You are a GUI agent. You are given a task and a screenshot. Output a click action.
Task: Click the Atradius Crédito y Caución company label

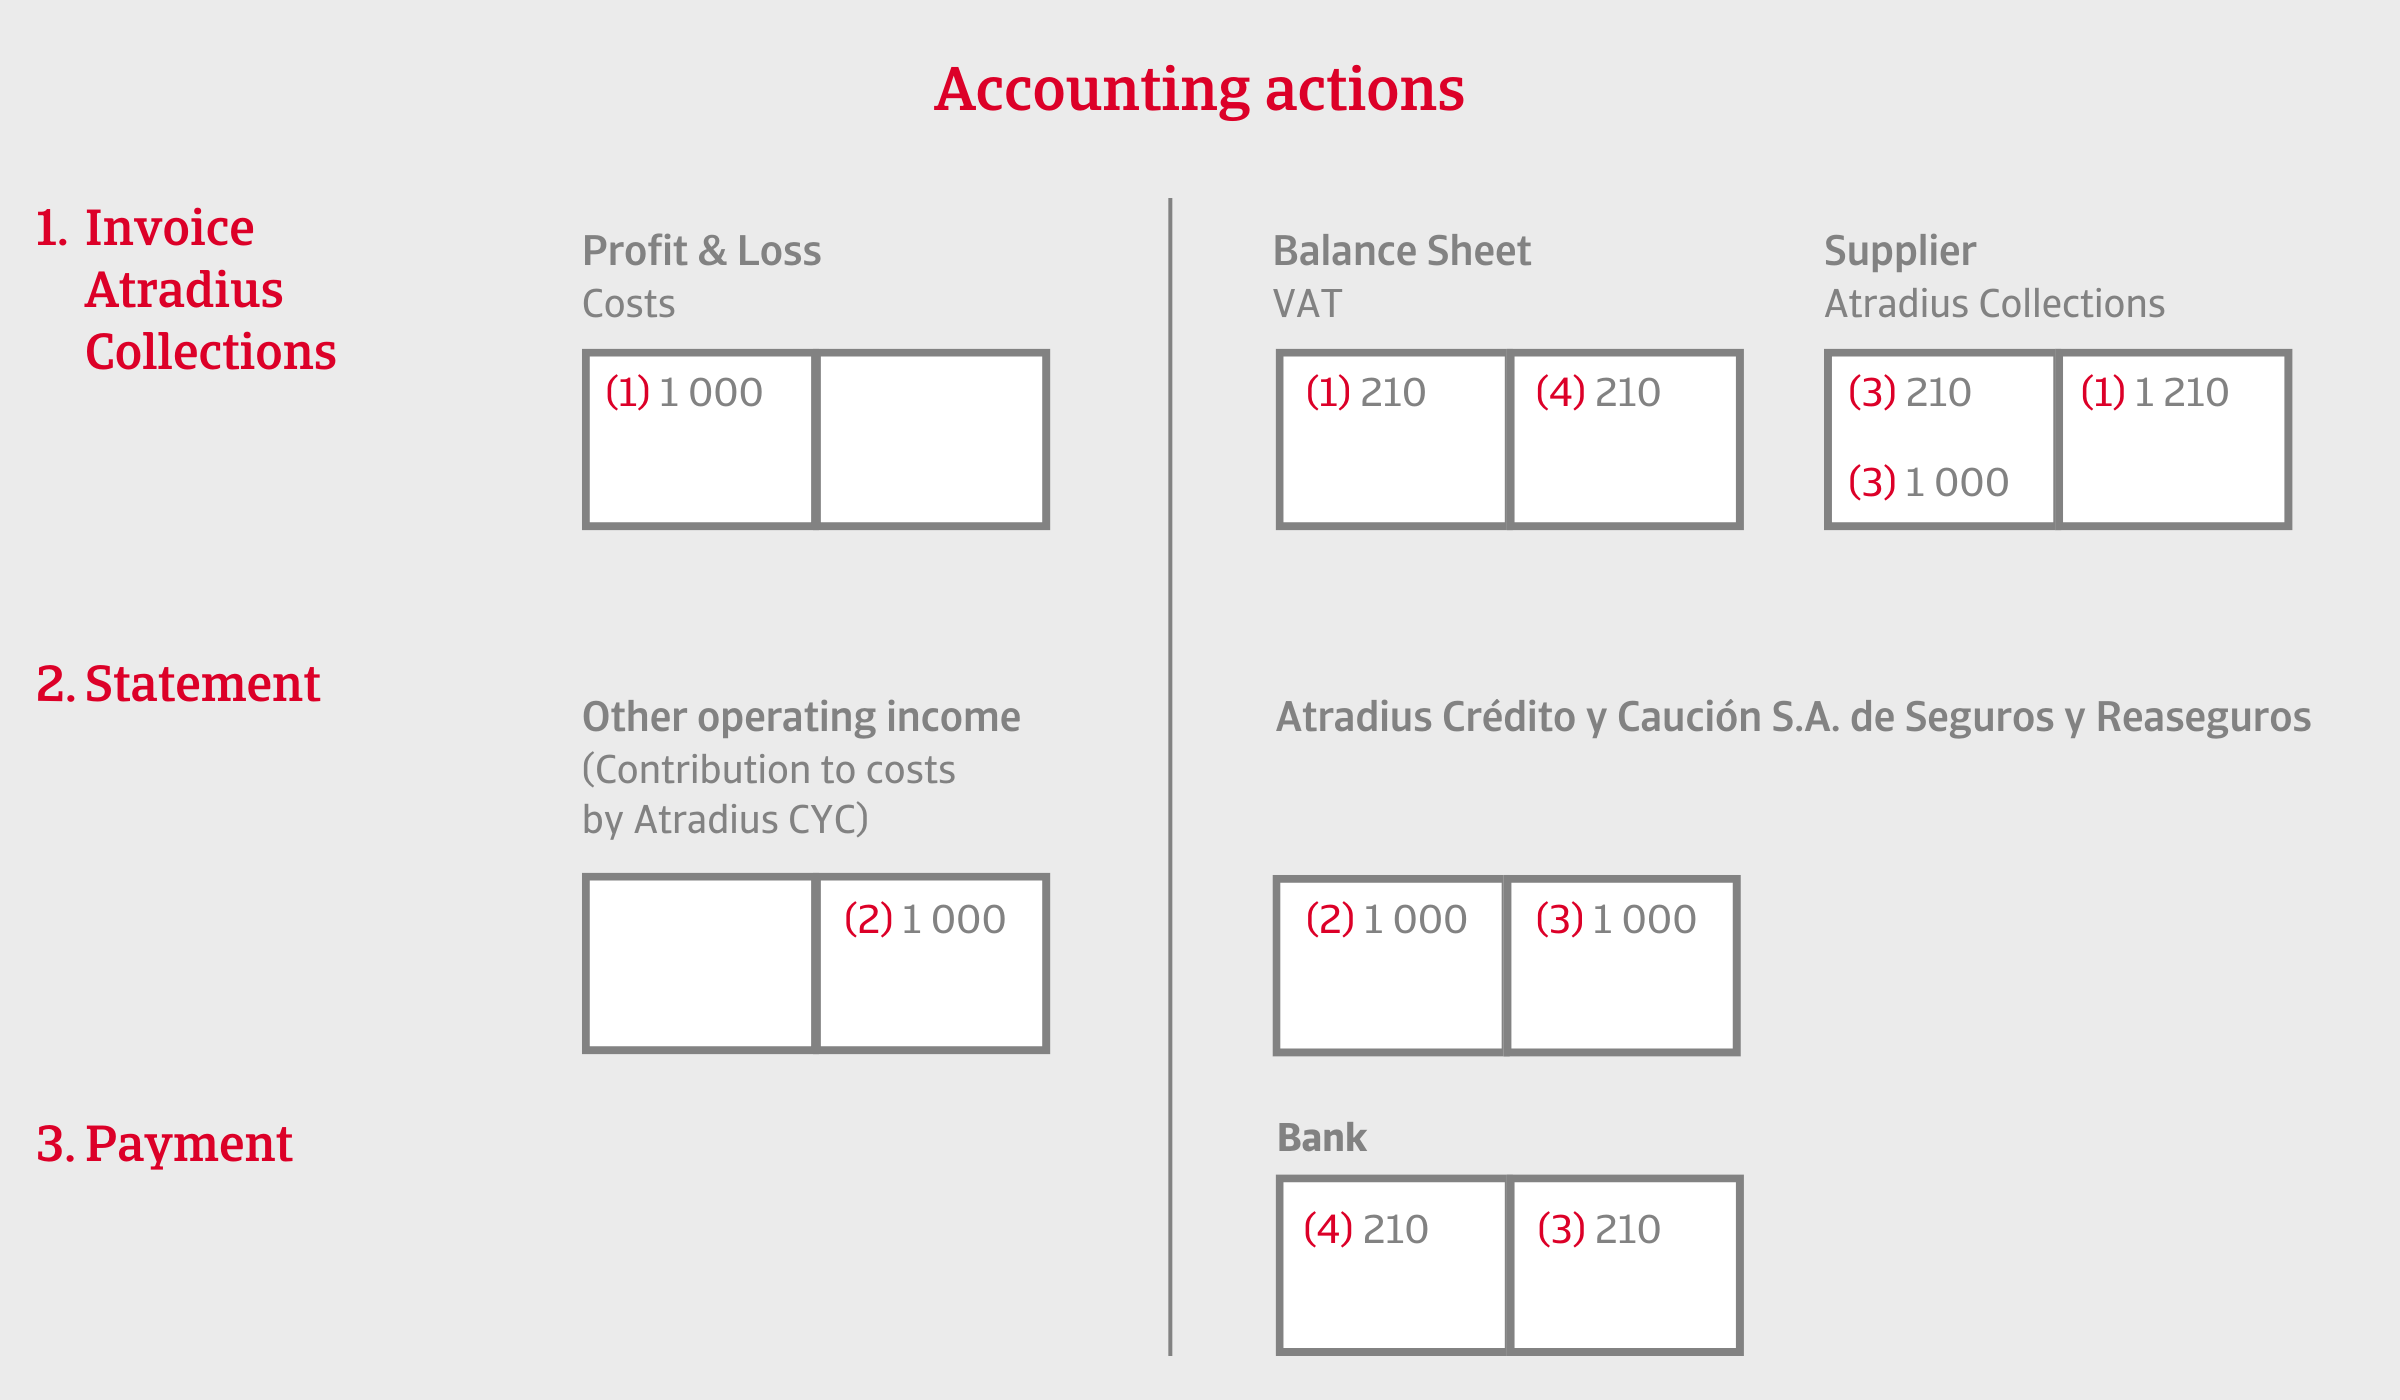pyautogui.click(x=1794, y=718)
